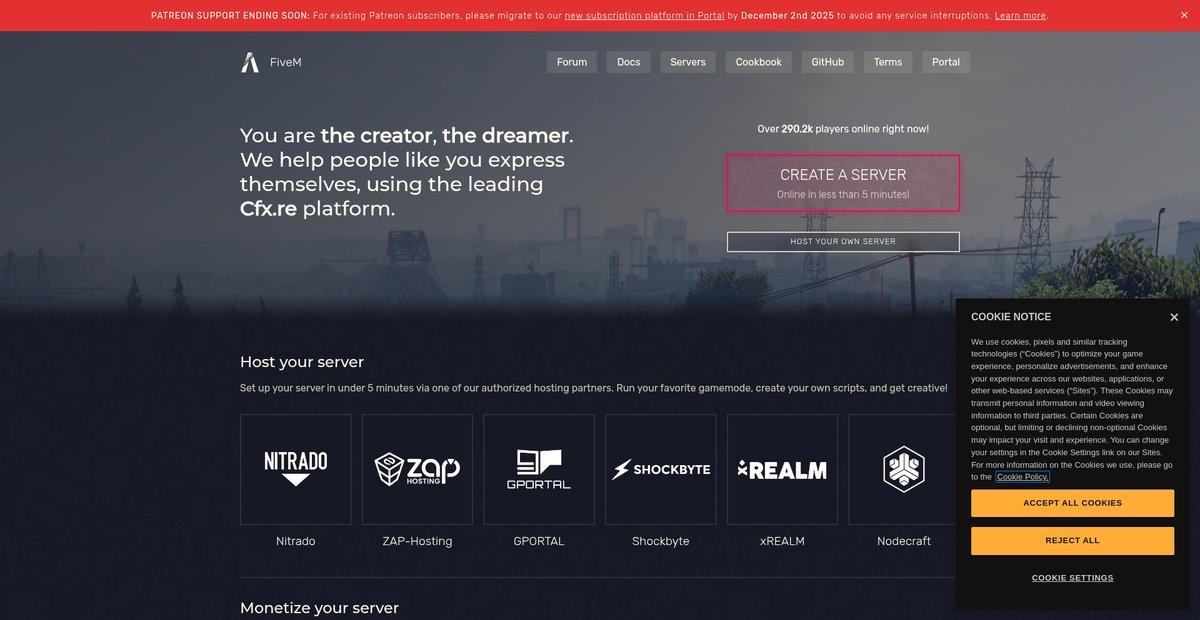Viewport: 1200px width, 620px height.
Task: Open the GitHub nav item
Action: tap(827, 62)
